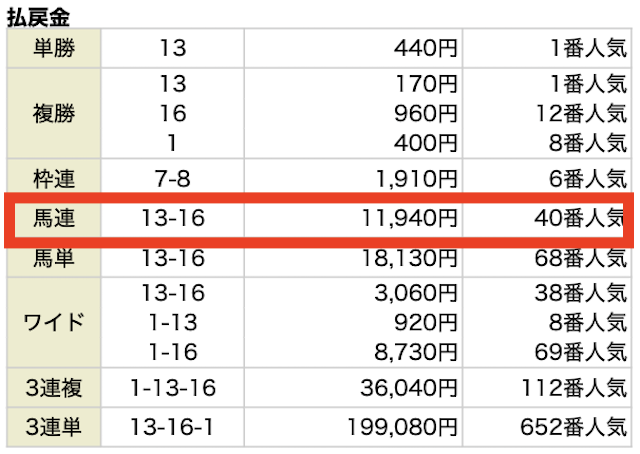Click the 112番人気 popularity cell
The image size is (640, 454).
tap(571, 387)
